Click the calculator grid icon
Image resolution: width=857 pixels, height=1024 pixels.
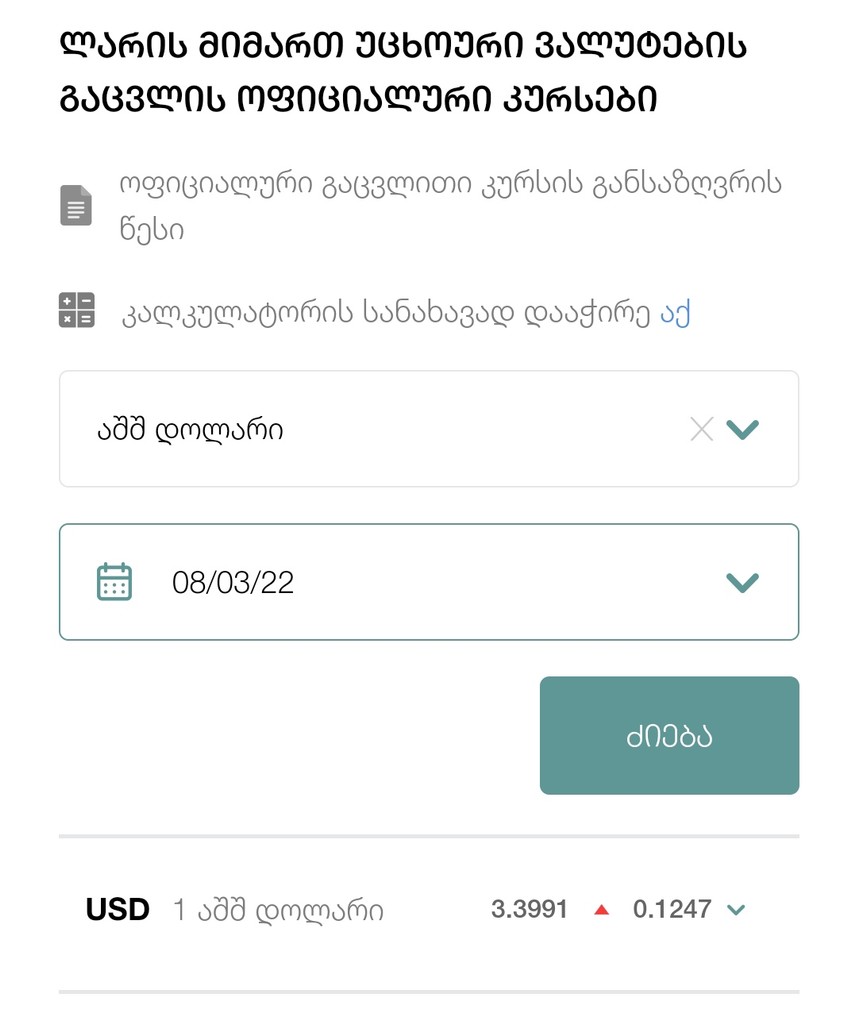[76, 310]
